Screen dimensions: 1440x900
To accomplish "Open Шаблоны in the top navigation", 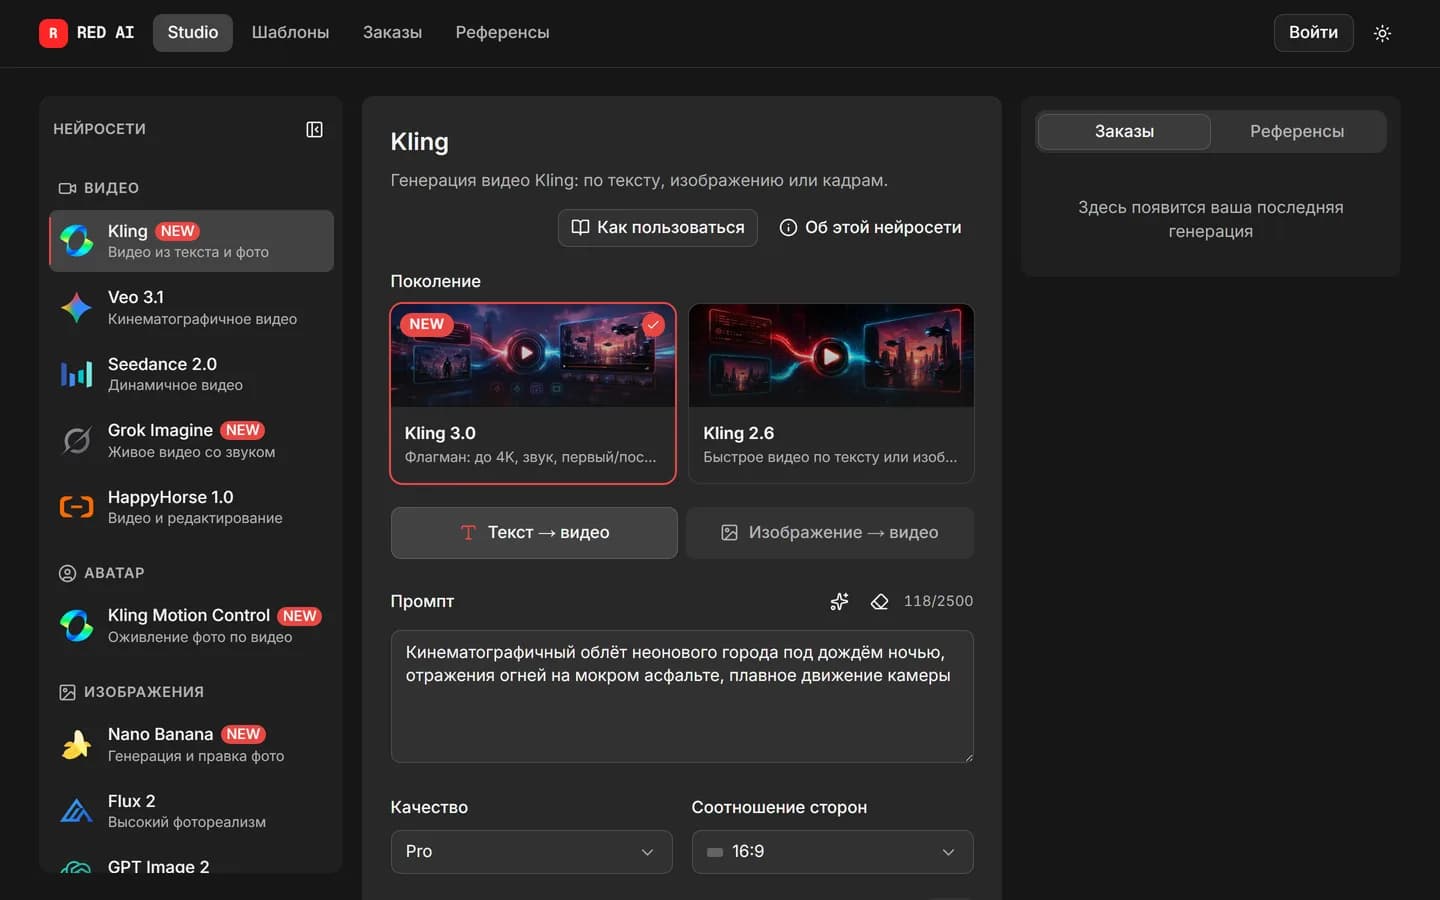I will pos(290,33).
